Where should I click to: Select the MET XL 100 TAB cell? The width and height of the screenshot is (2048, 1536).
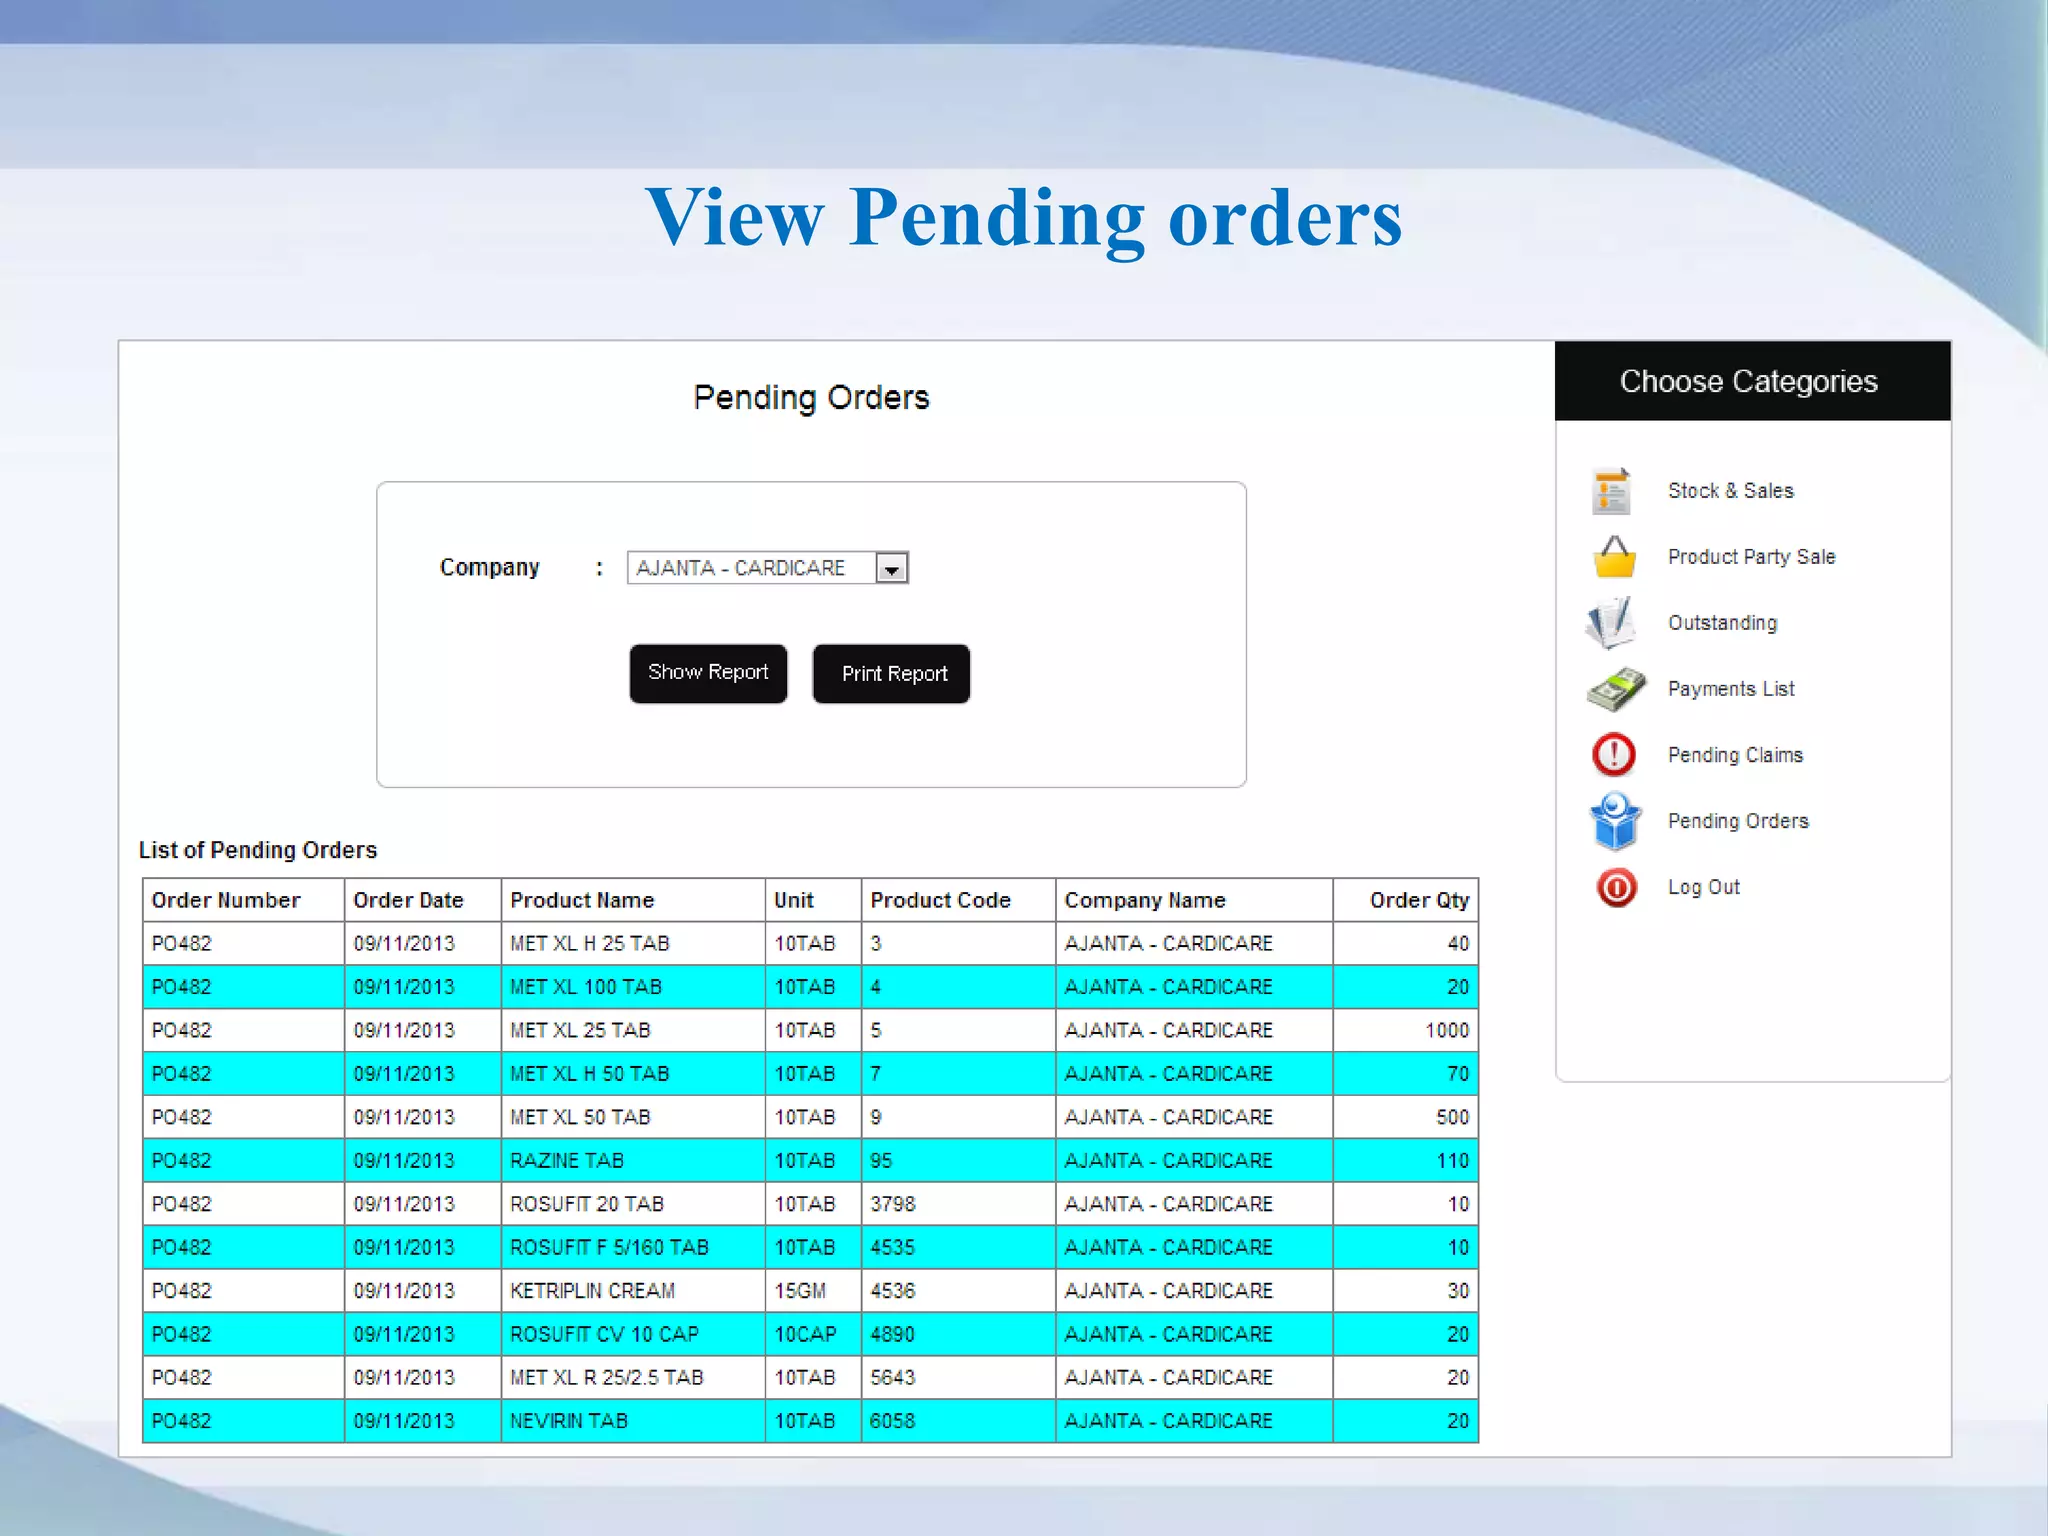633,987
